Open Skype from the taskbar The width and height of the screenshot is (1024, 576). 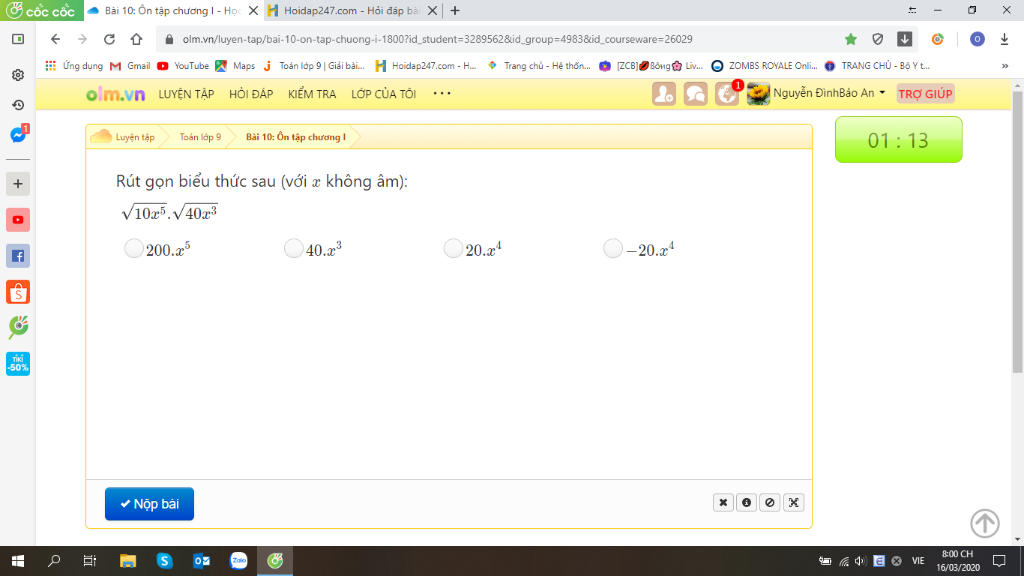click(165, 561)
